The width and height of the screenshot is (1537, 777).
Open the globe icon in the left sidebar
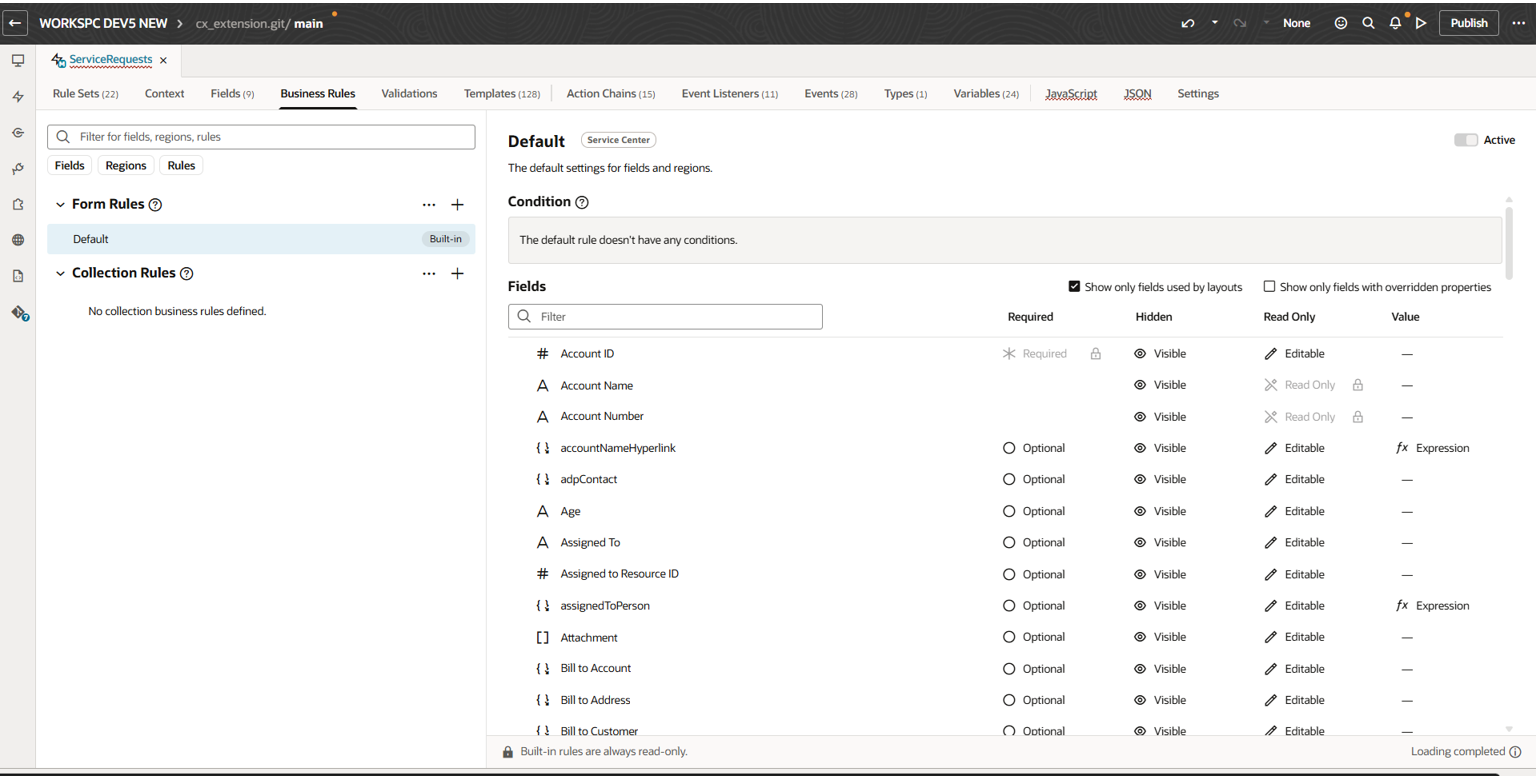pyautogui.click(x=17, y=240)
